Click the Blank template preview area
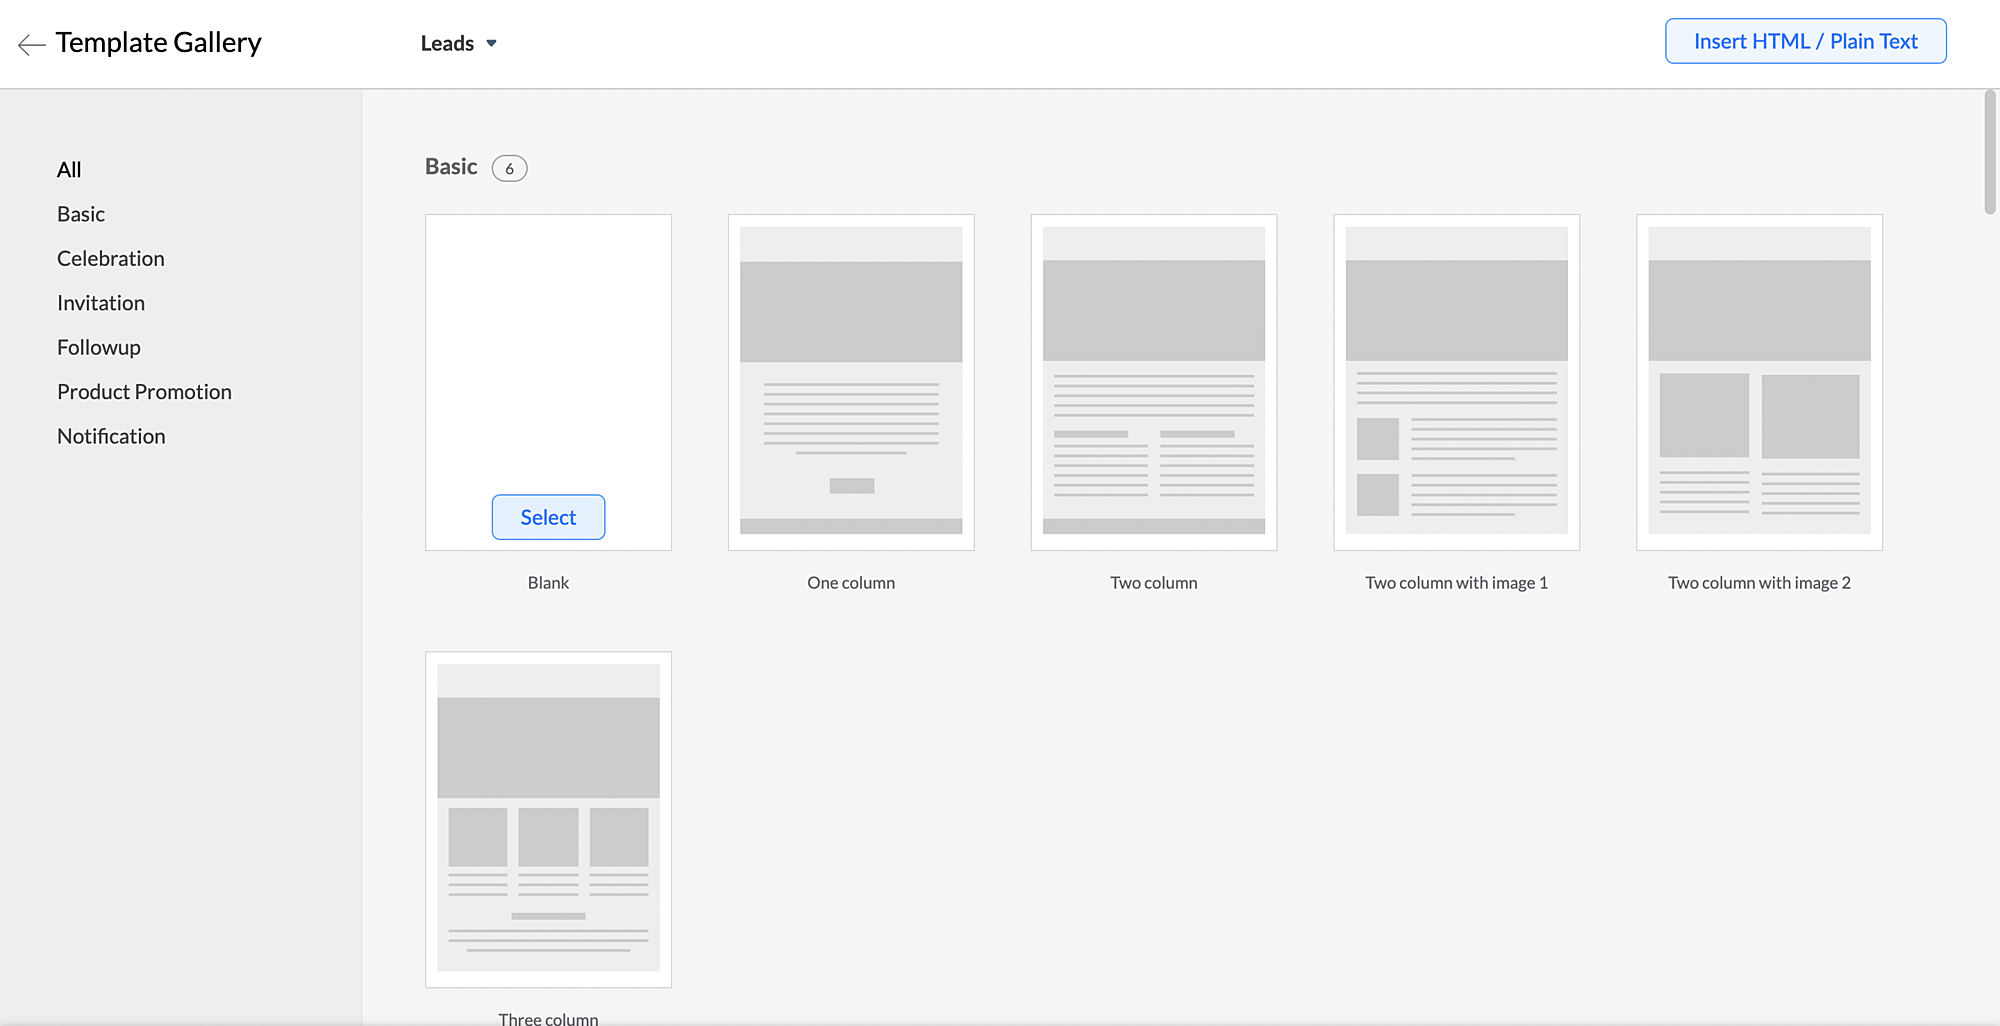This screenshot has width=2000, height=1026. 548,350
